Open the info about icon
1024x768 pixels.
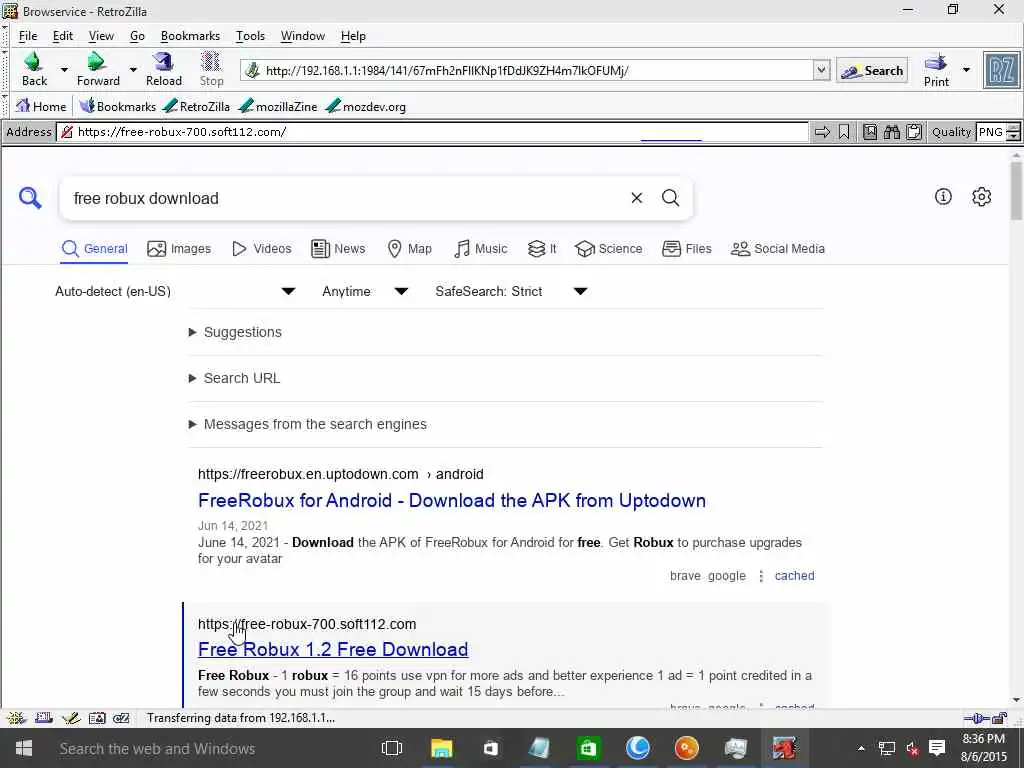click(943, 197)
